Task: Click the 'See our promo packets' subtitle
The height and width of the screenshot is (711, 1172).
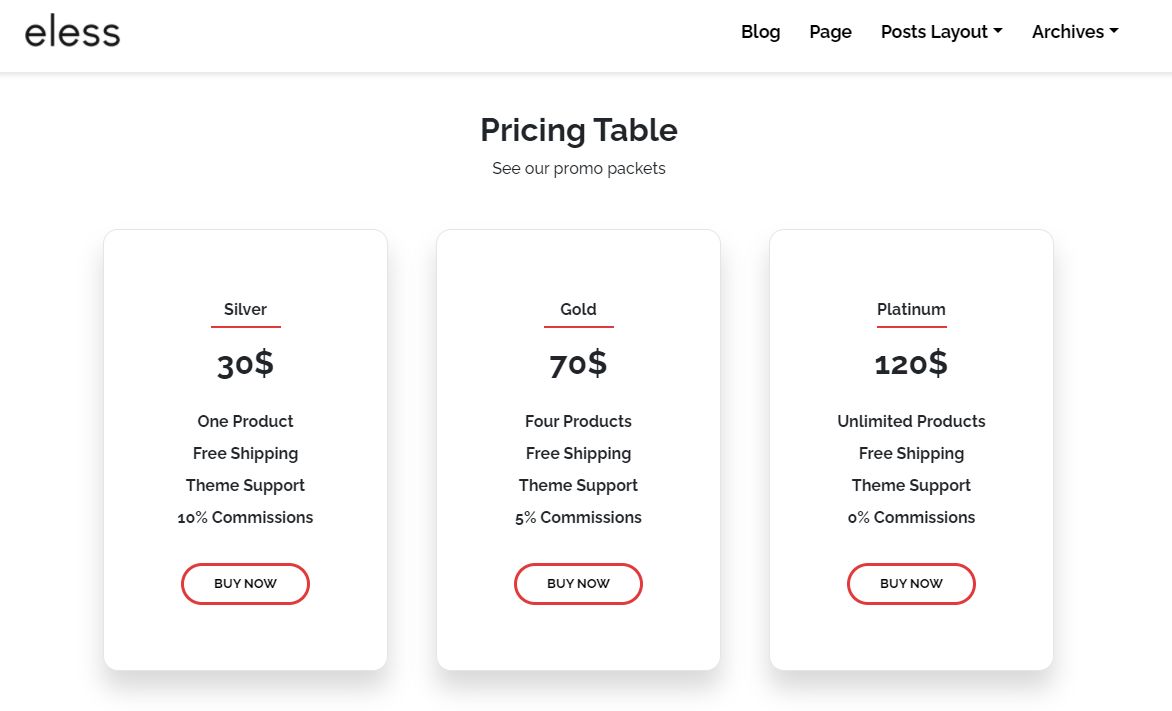Action: pos(579,168)
